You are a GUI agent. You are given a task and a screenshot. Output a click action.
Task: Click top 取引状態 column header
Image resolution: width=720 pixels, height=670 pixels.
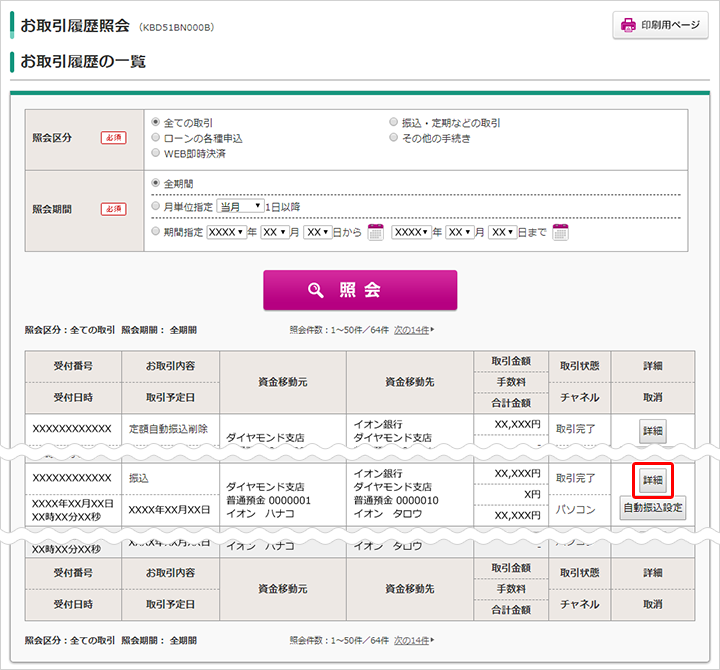click(x=579, y=366)
